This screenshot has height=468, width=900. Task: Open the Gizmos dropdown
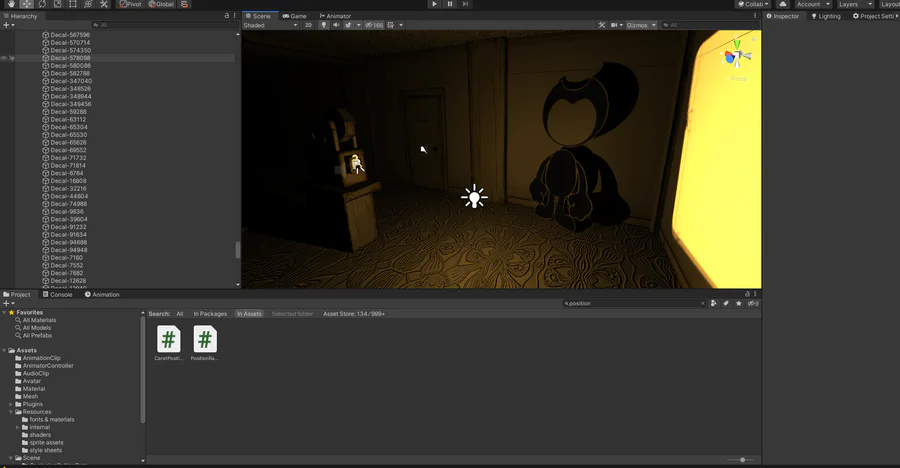[641, 25]
